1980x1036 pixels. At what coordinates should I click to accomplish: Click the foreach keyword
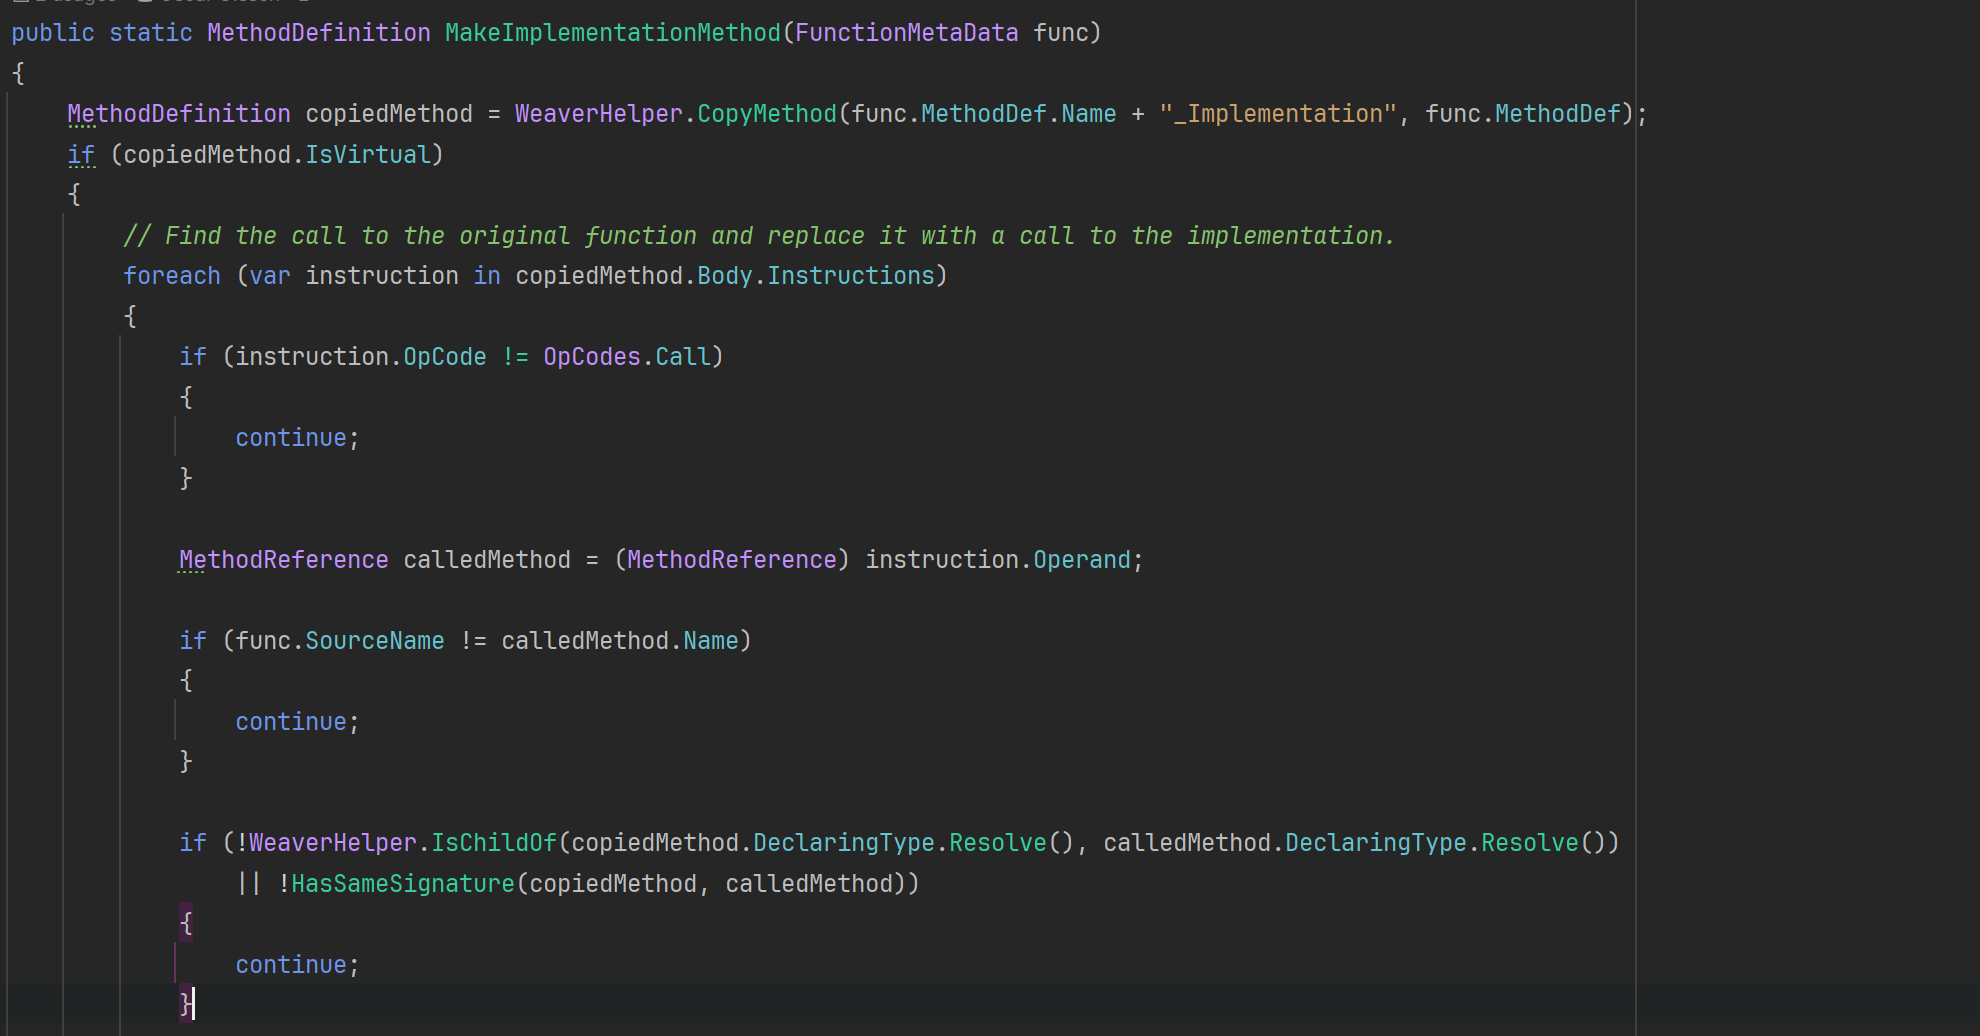(171, 275)
